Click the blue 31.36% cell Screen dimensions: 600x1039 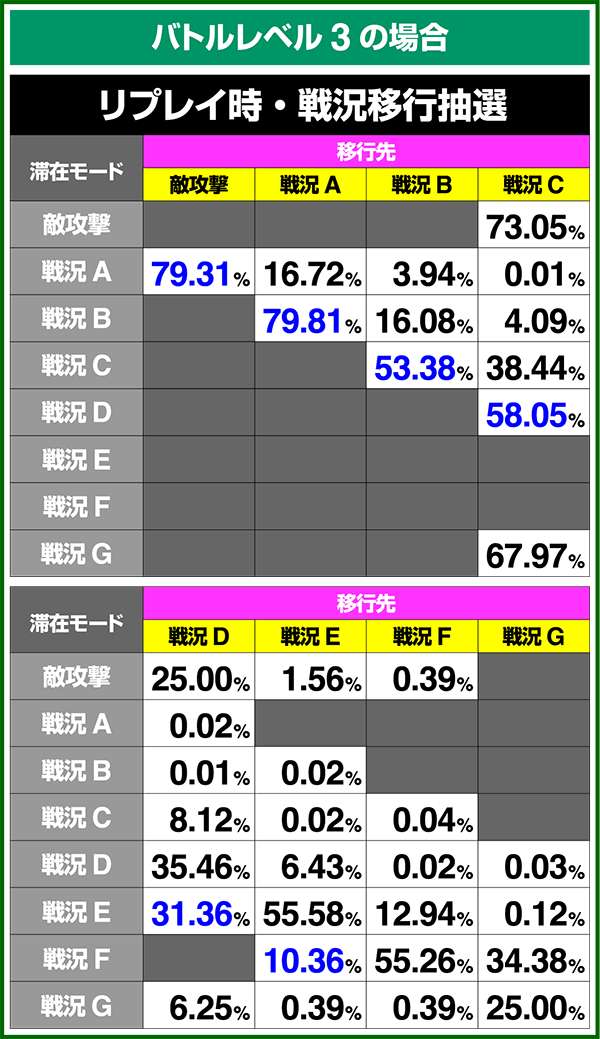(x=199, y=913)
